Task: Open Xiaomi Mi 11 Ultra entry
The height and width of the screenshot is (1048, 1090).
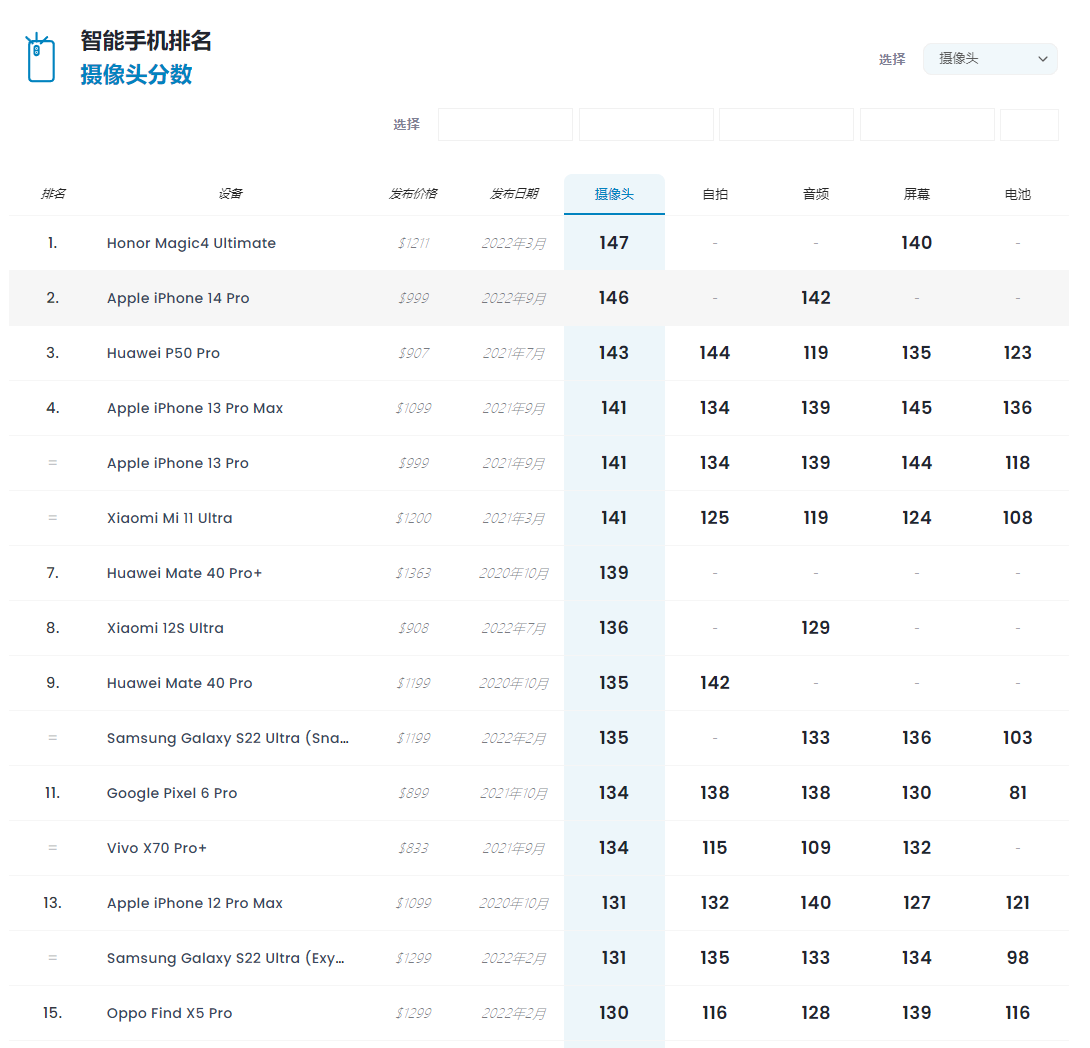Action: coord(170,518)
